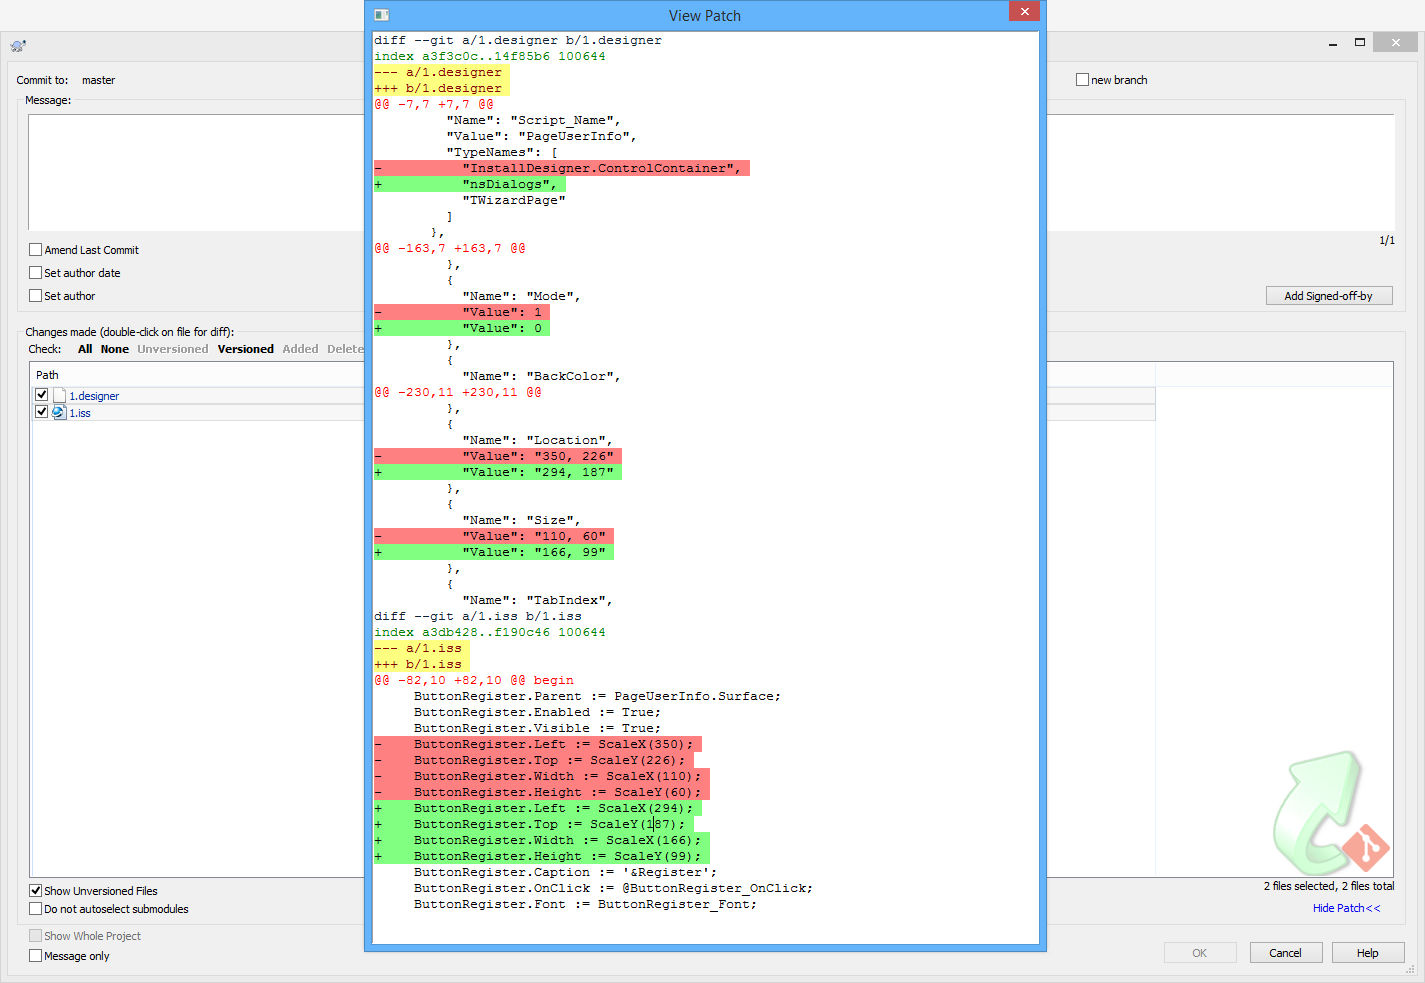Enable the new branch checkbox
Viewport: 1425px width, 983px height.
(x=1082, y=80)
